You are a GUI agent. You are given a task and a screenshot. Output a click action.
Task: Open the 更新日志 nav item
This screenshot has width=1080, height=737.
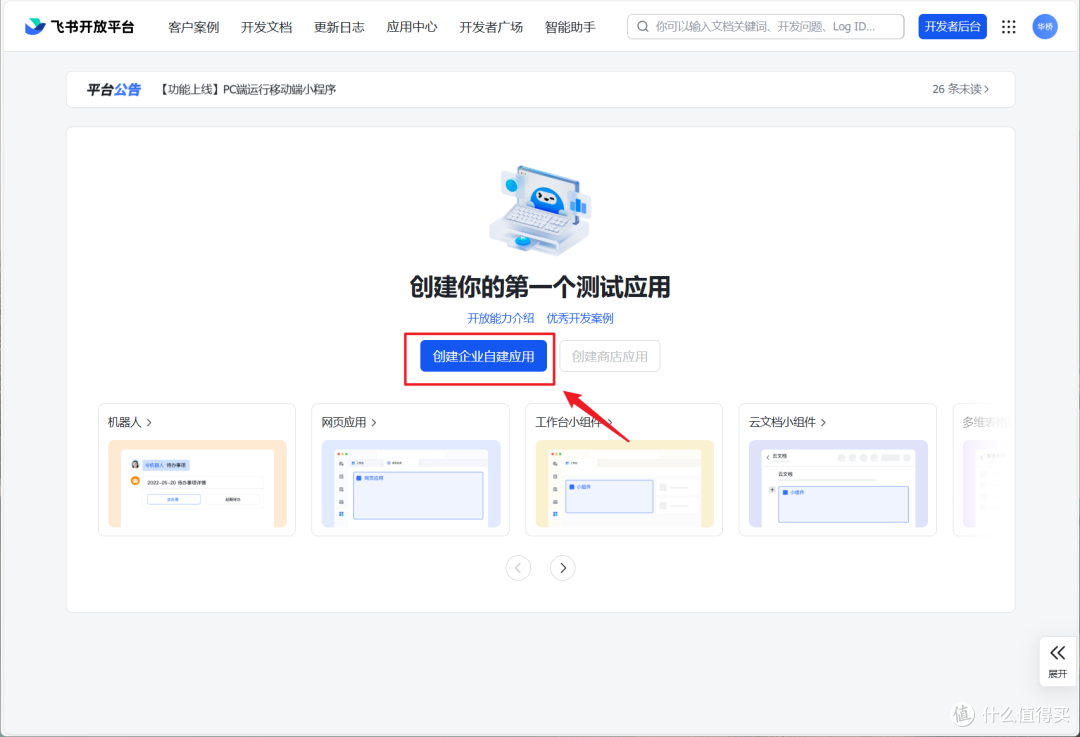(339, 27)
